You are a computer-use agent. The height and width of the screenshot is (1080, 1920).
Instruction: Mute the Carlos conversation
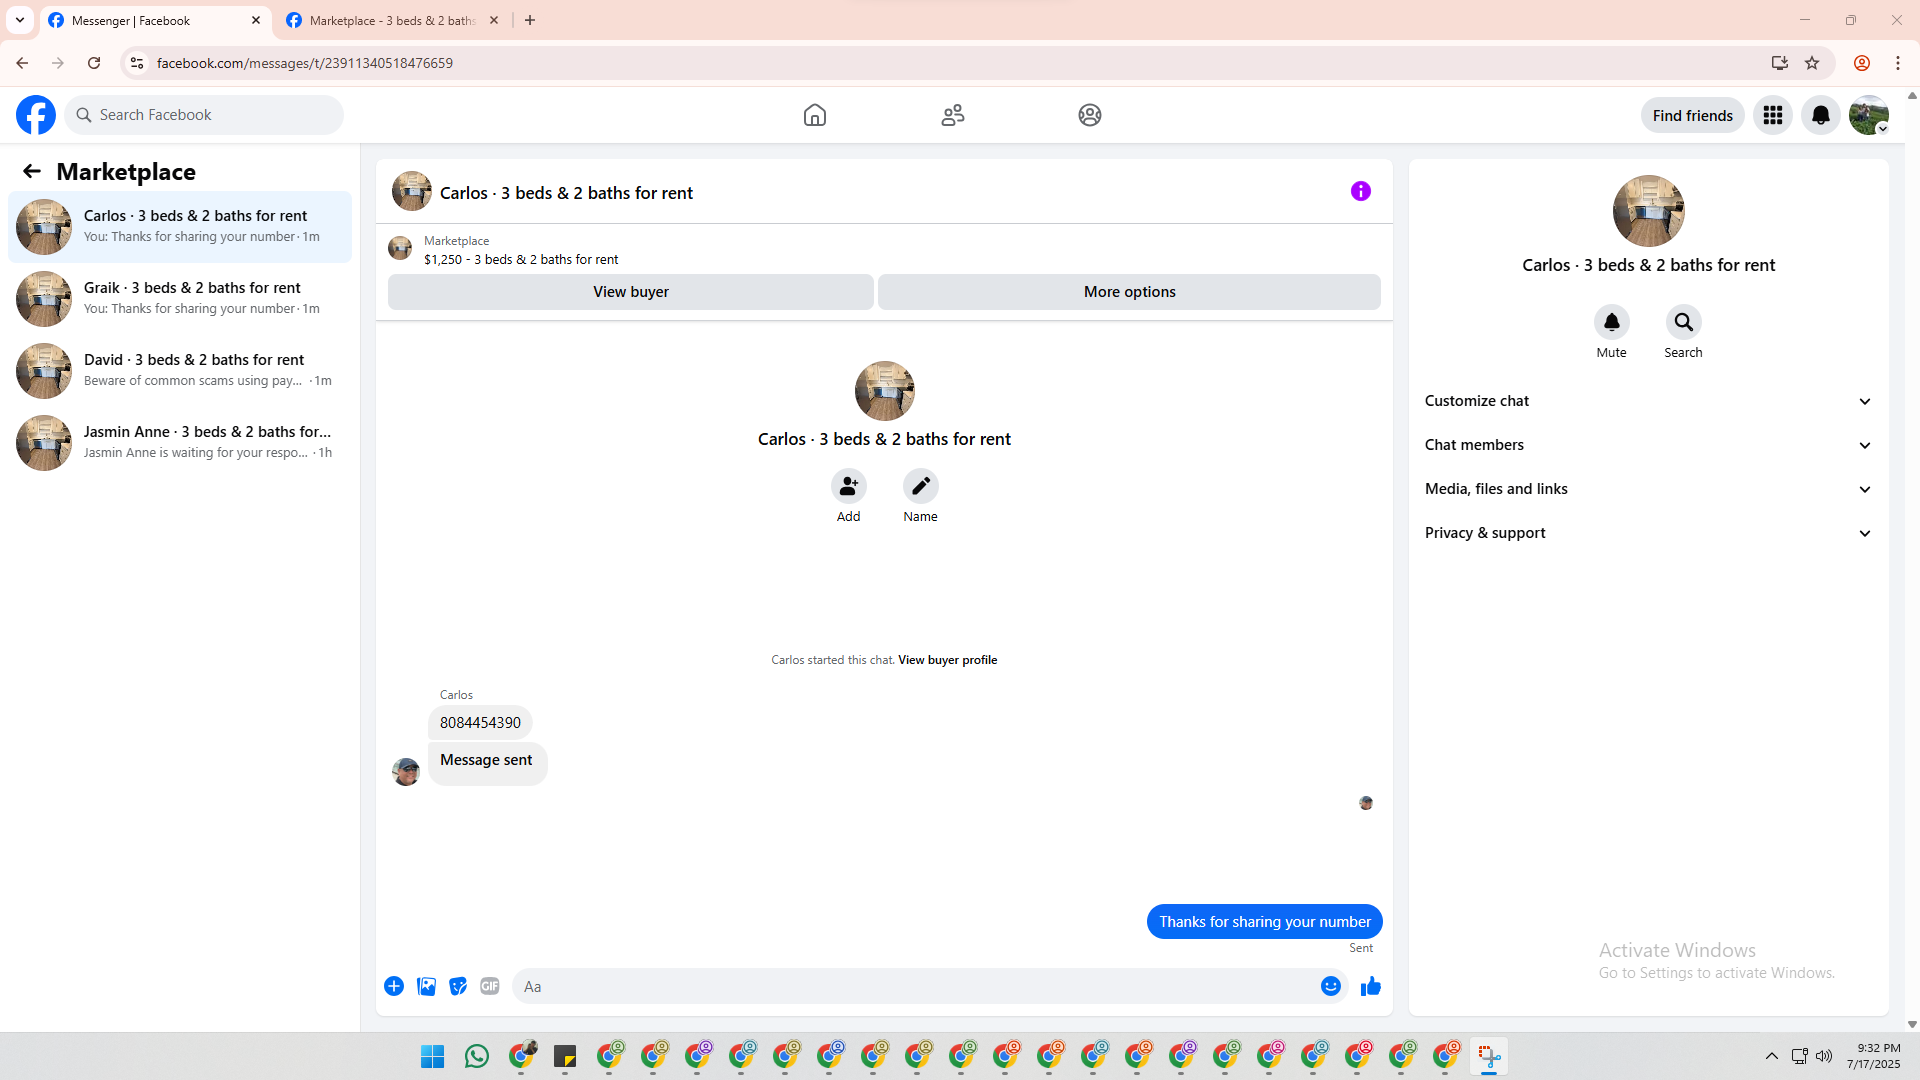click(1612, 322)
